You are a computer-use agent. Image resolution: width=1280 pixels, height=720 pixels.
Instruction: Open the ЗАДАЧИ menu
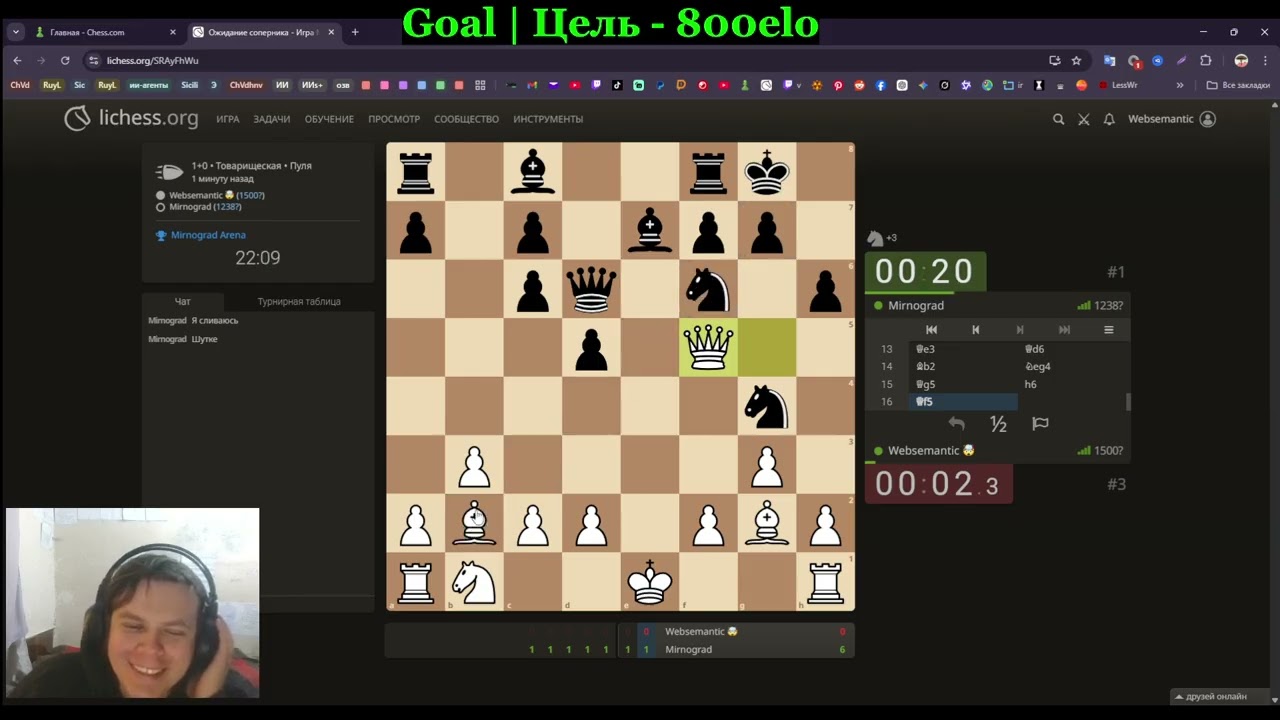tap(272, 119)
